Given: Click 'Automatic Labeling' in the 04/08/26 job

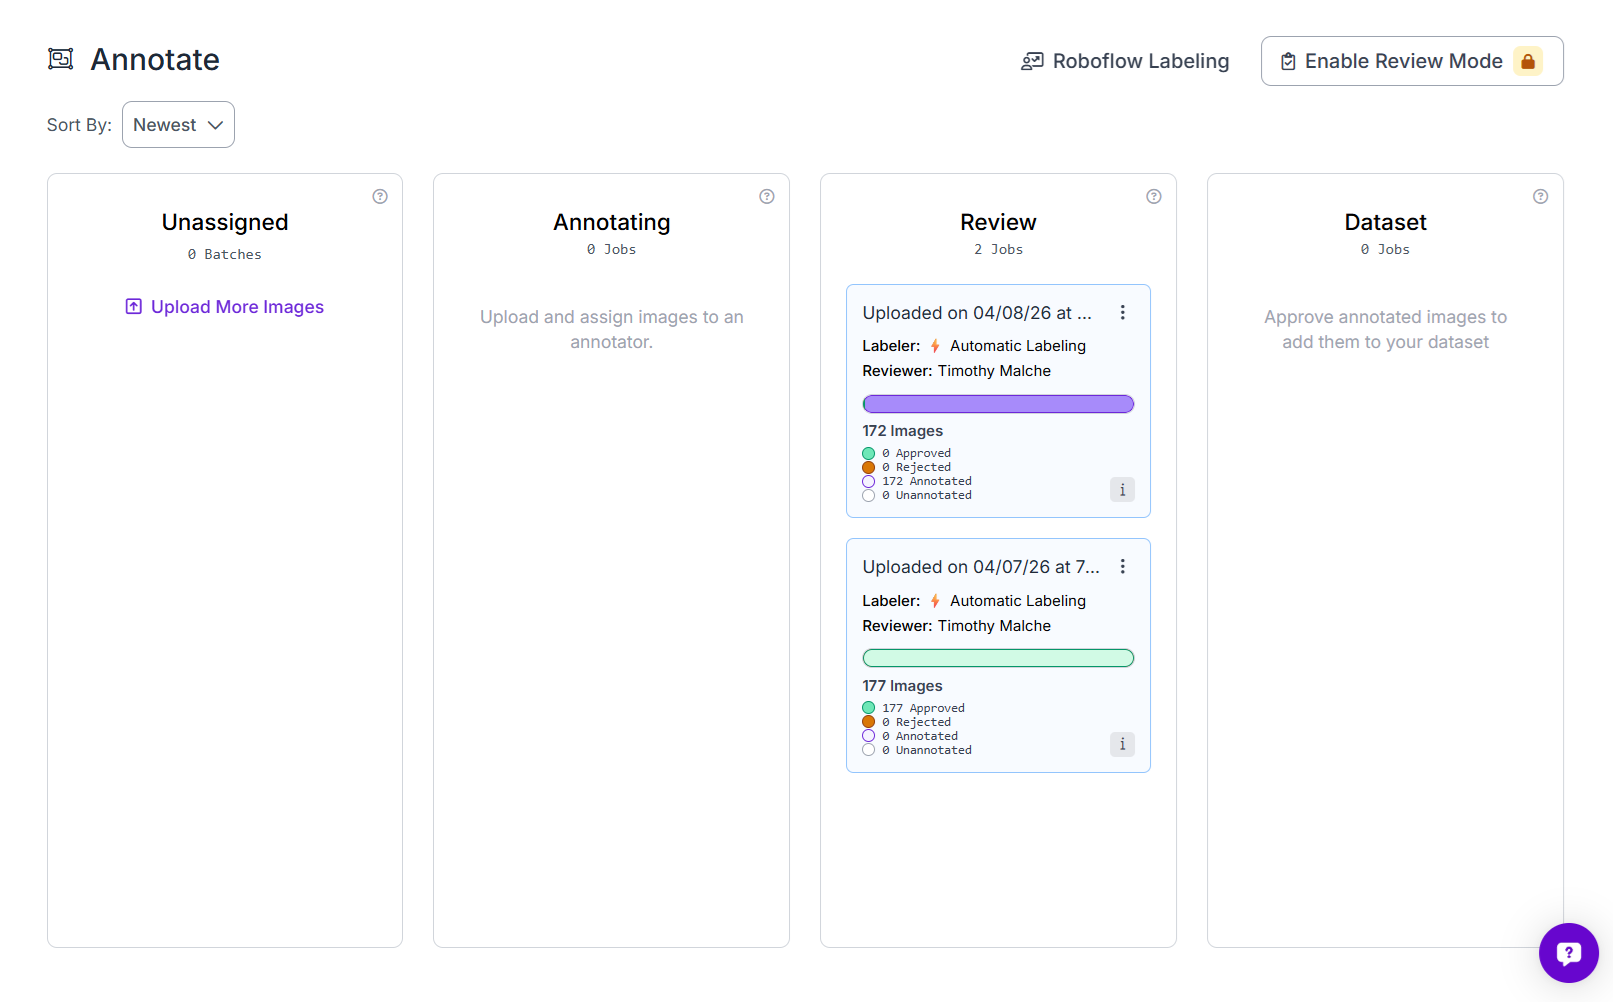Looking at the screenshot, I should coord(1018,346).
